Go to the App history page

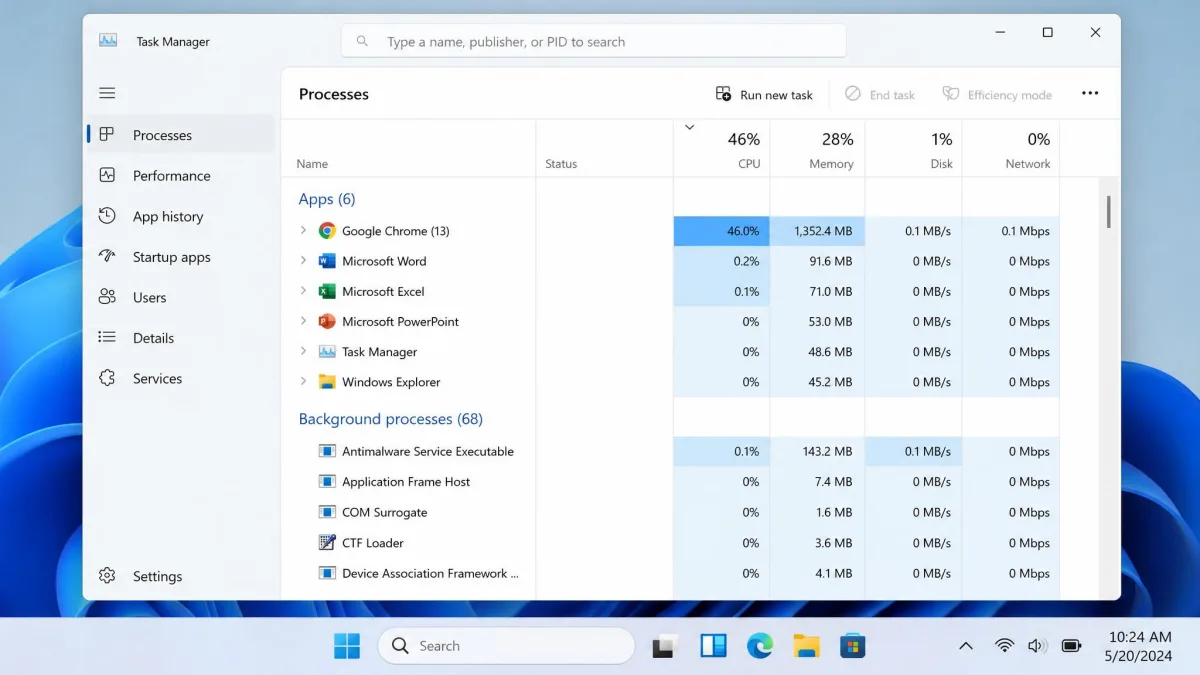[x=180, y=216]
